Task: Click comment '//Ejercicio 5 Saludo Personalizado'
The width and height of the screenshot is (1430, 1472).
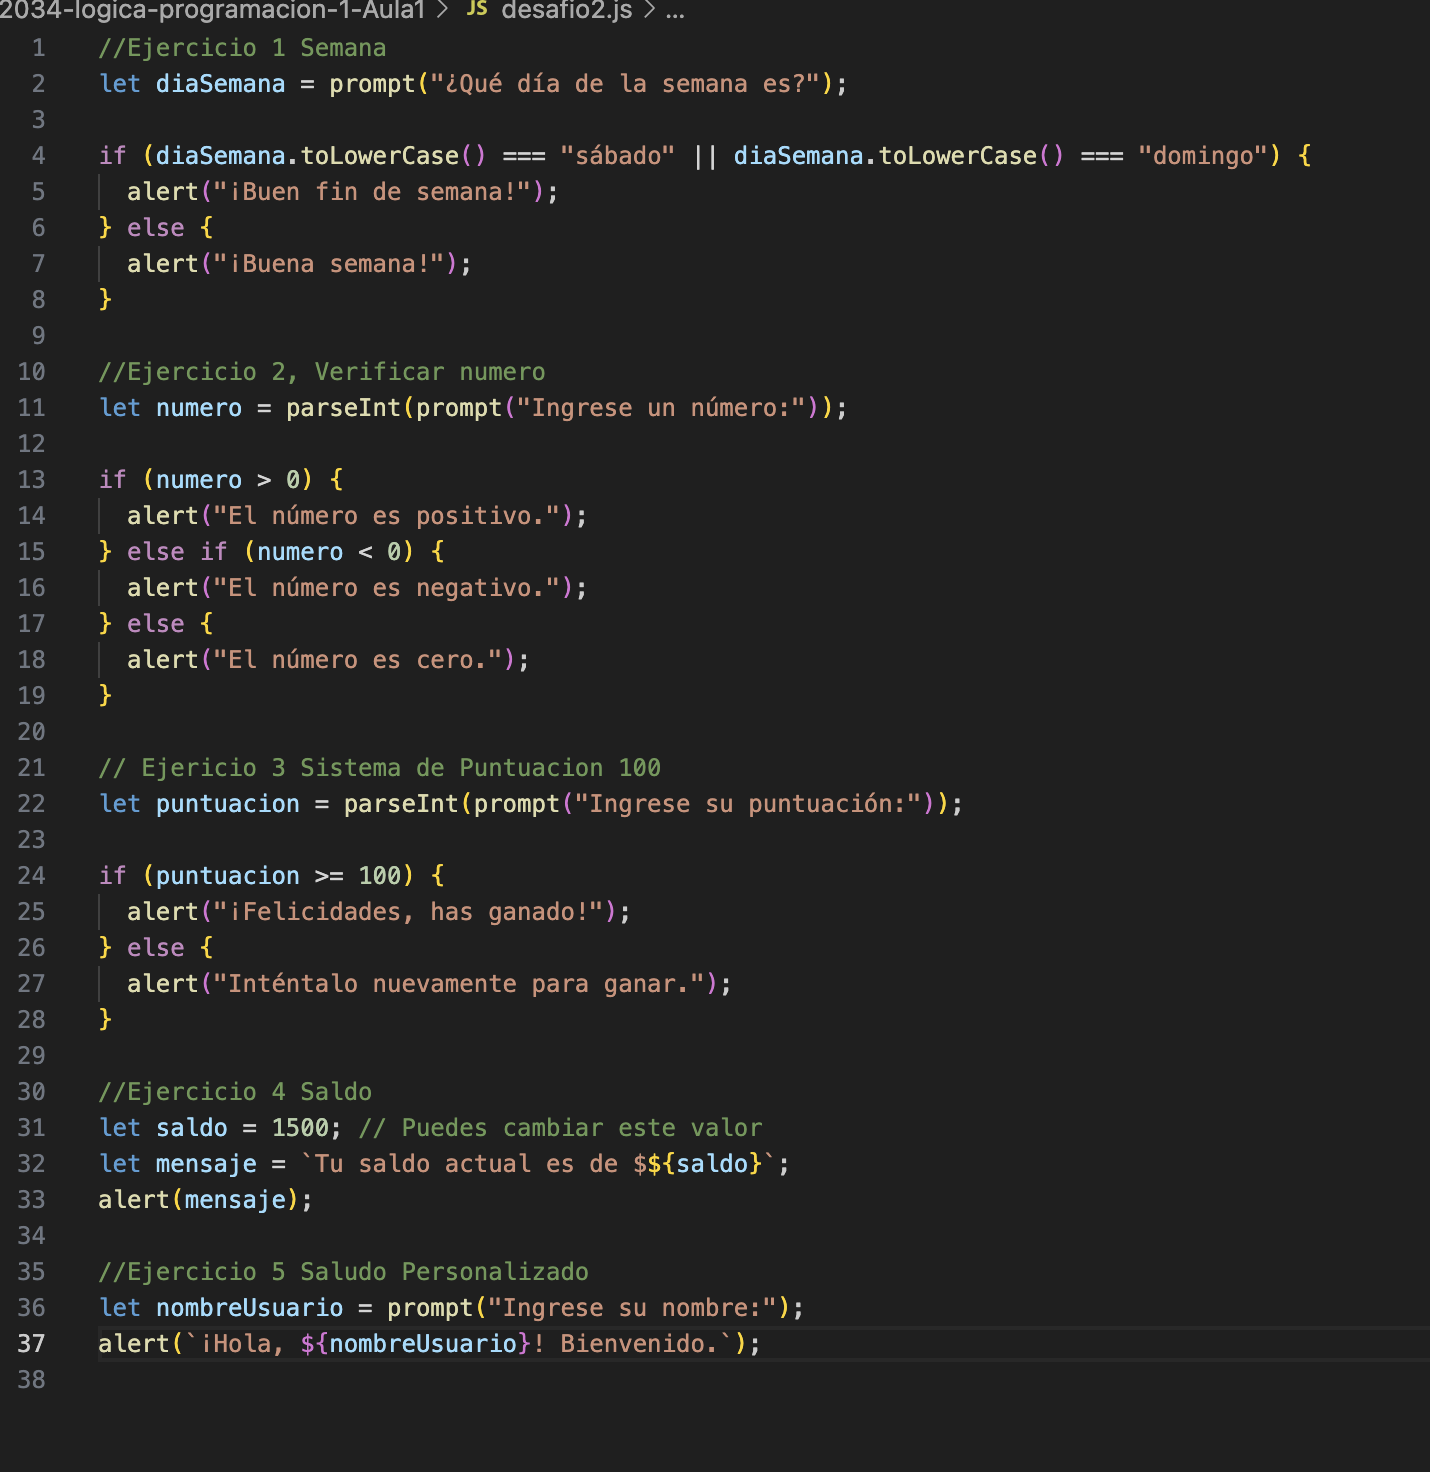Action: pos(343,1272)
